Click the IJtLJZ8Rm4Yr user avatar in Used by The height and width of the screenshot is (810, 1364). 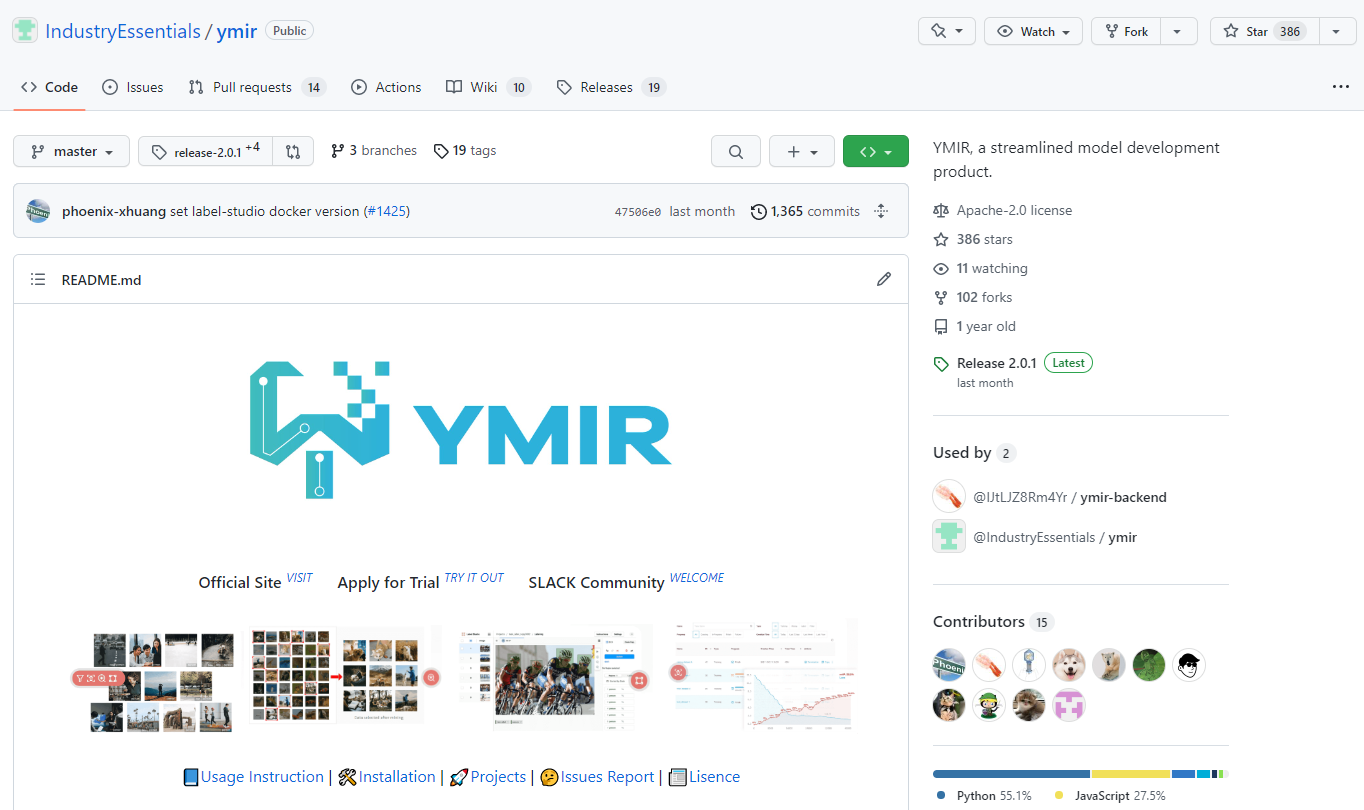pos(949,496)
